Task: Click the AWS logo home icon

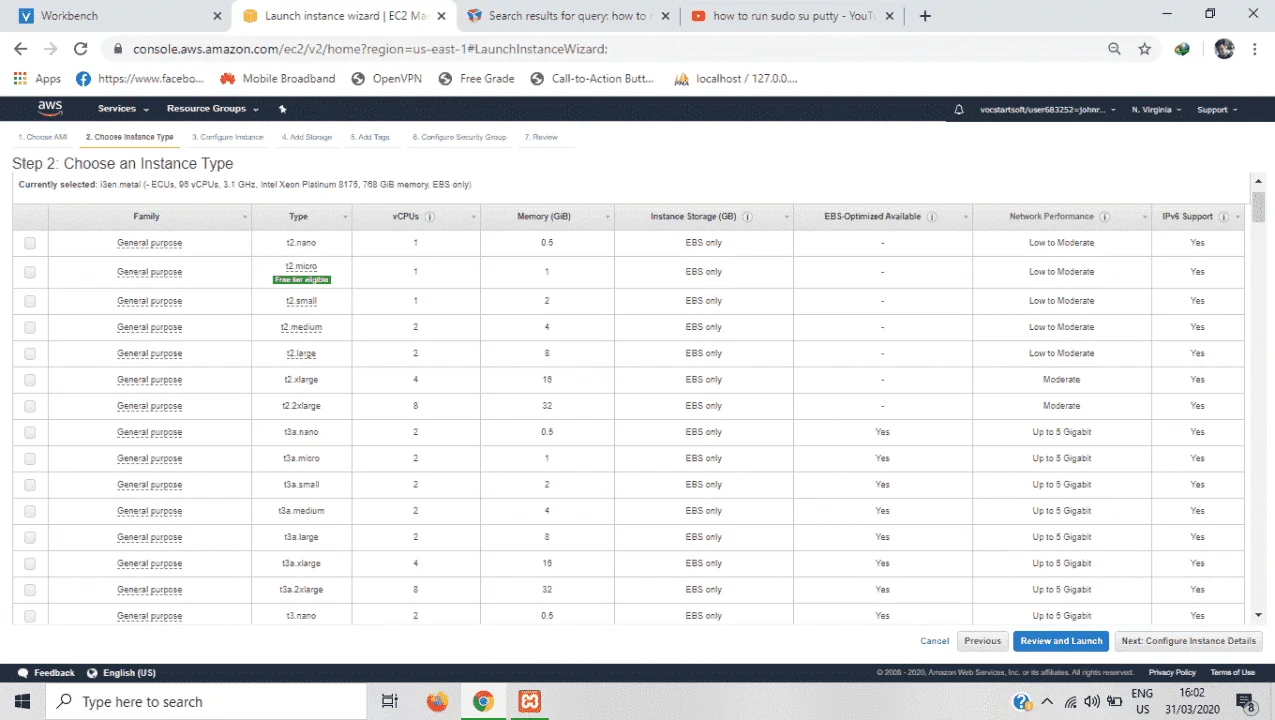Action: 50,108
